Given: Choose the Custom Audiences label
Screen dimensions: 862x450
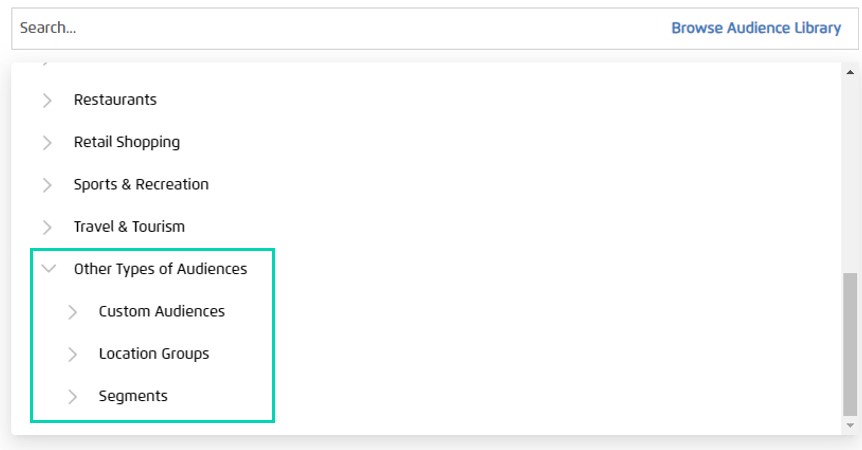Looking at the screenshot, I should 162,311.
